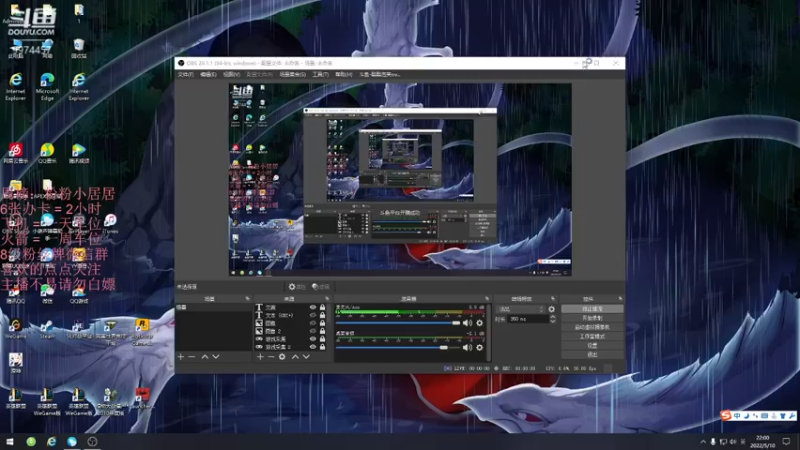Viewport: 800px width, 450px height.
Task: Click the 退出 button
Action: pos(592,354)
